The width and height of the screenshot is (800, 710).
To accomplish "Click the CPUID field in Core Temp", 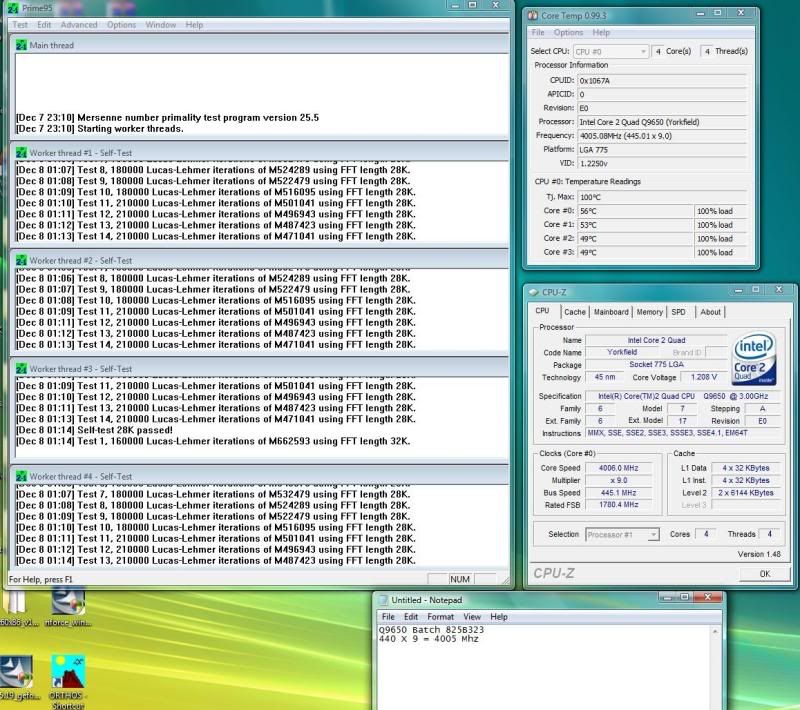I will click(x=662, y=81).
